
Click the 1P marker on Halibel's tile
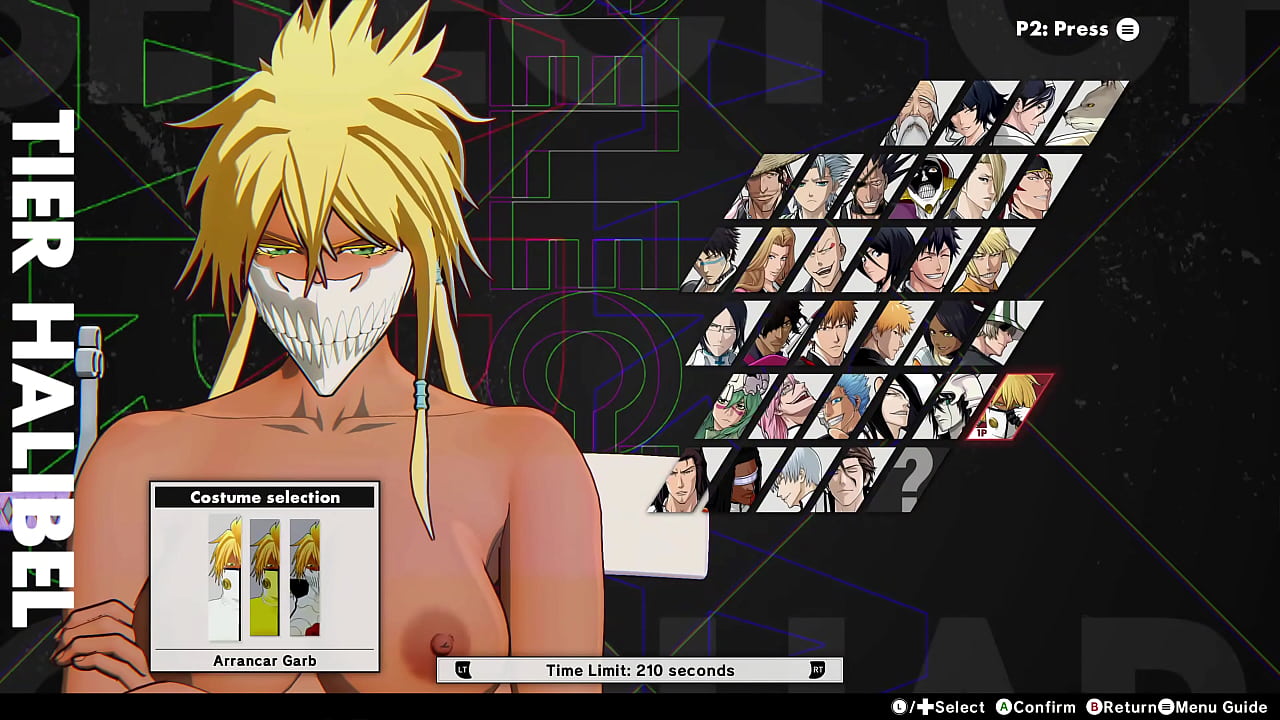click(980, 432)
